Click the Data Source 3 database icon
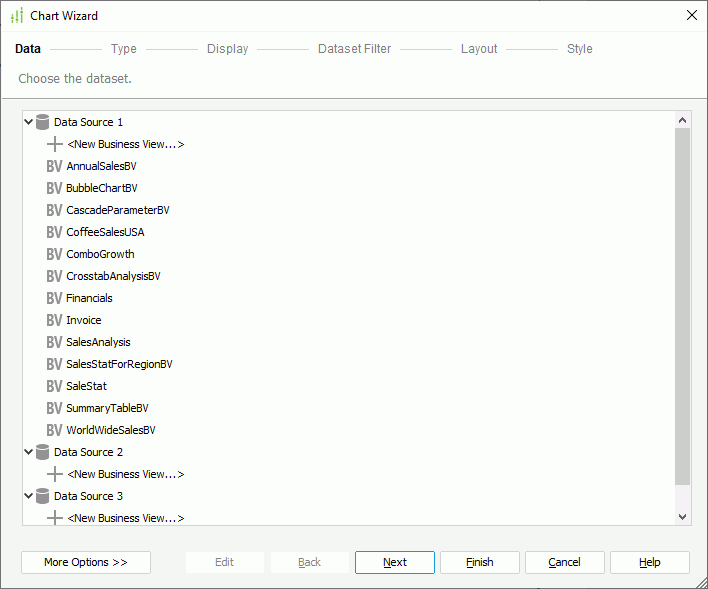 click(x=42, y=496)
